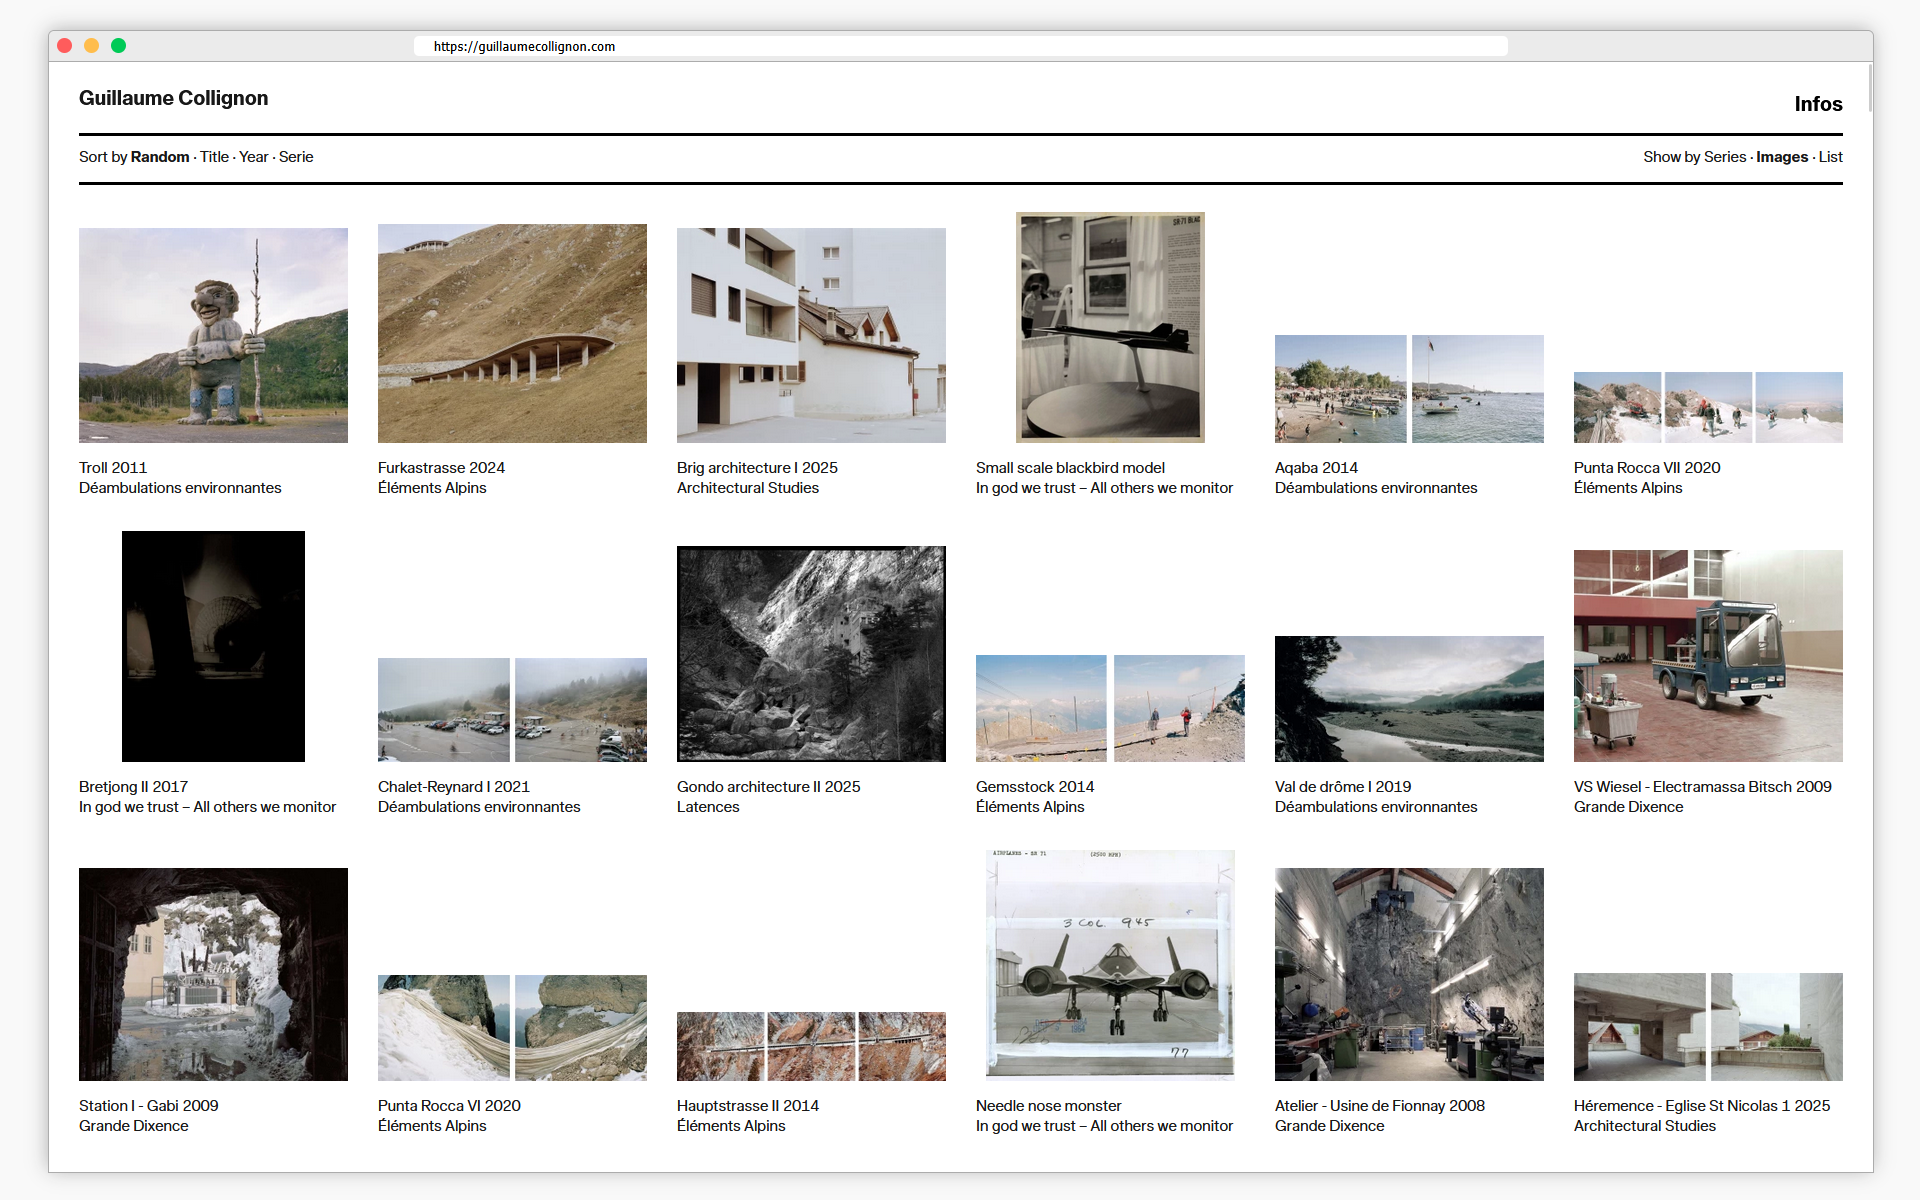Click the green maximize window button
Image resolution: width=1920 pixels, height=1200 pixels.
[118, 45]
